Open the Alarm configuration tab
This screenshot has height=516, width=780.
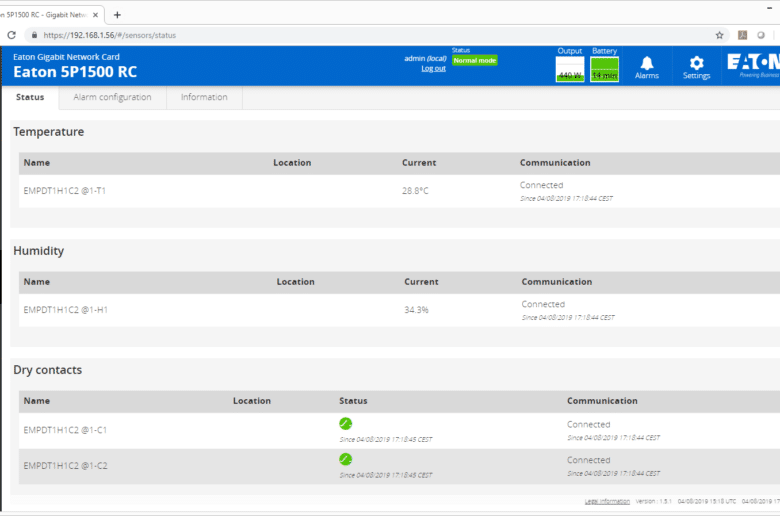pos(112,97)
